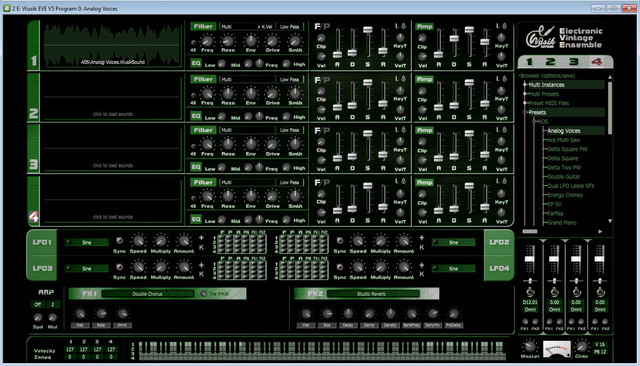The image size is (640, 366).
Task: Click the LFO1 Speed knob
Action: coord(138,241)
